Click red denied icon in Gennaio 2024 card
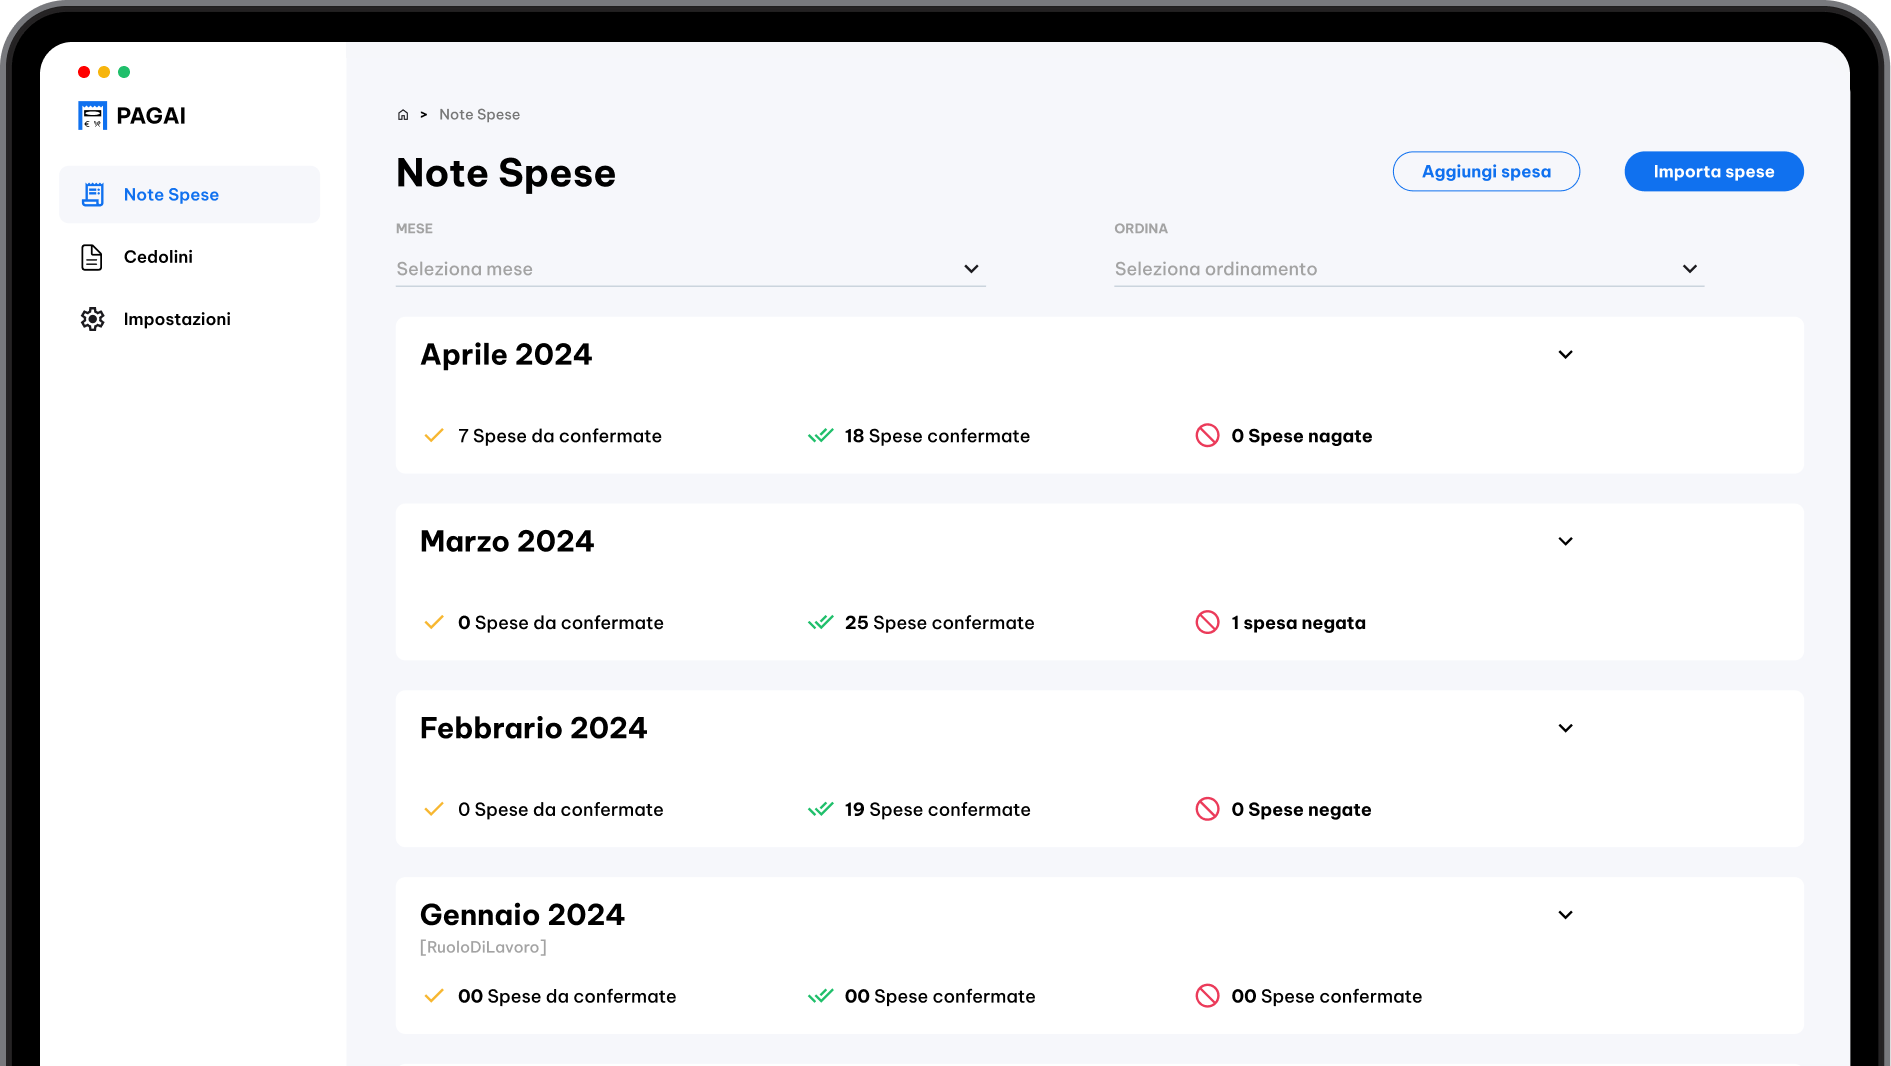This screenshot has width=1891, height=1066. (x=1207, y=997)
